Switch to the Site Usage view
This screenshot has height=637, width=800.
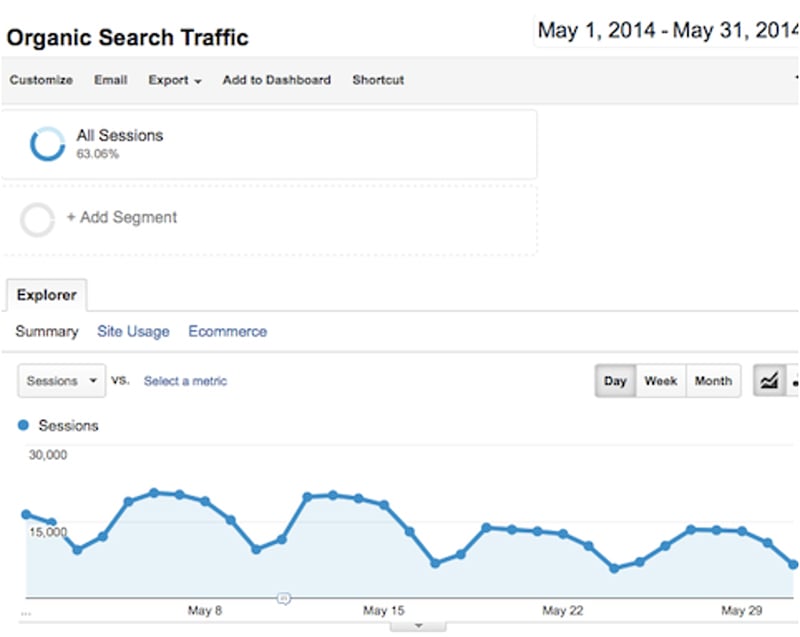pyautogui.click(x=133, y=331)
